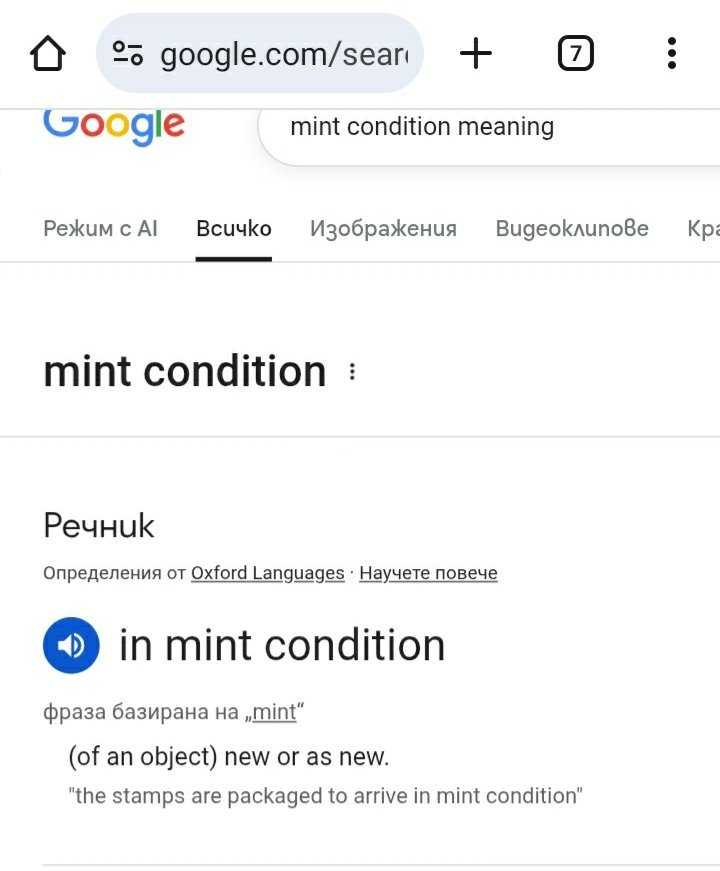Open more options beside "mint condition" heading
Image resolution: width=720 pixels, height=871 pixels.
click(352, 372)
